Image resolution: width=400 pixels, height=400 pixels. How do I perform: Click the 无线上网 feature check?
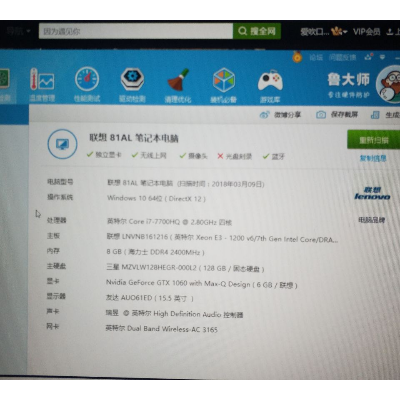tap(149, 155)
